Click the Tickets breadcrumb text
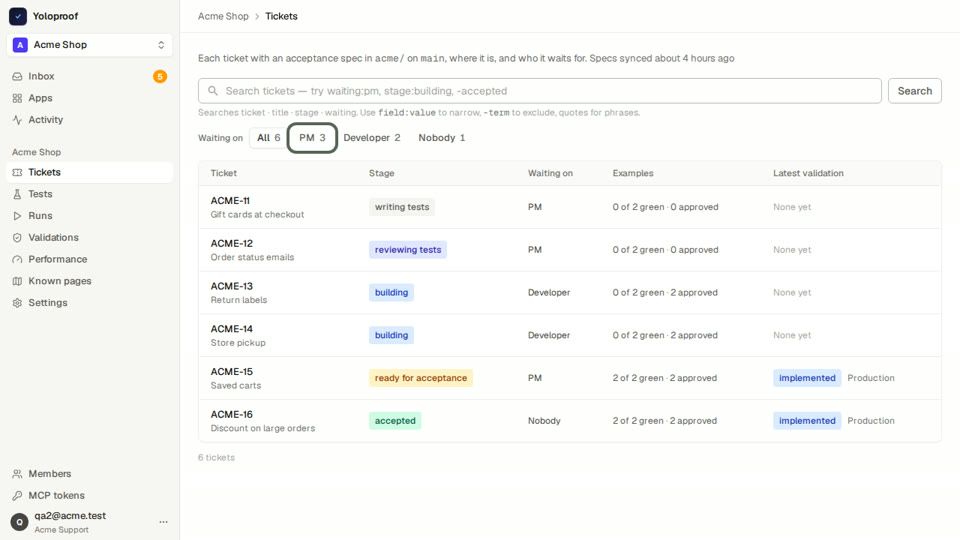This screenshot has width=960, height=540. pos(281,17)
